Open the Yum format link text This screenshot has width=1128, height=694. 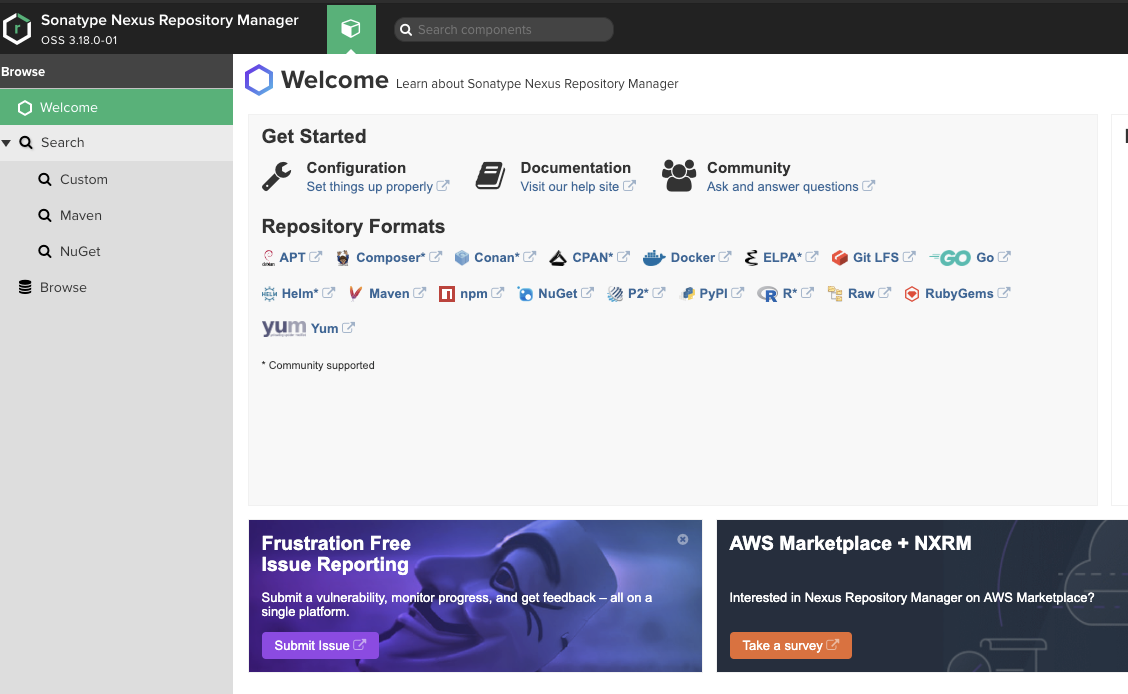point(324,329)
